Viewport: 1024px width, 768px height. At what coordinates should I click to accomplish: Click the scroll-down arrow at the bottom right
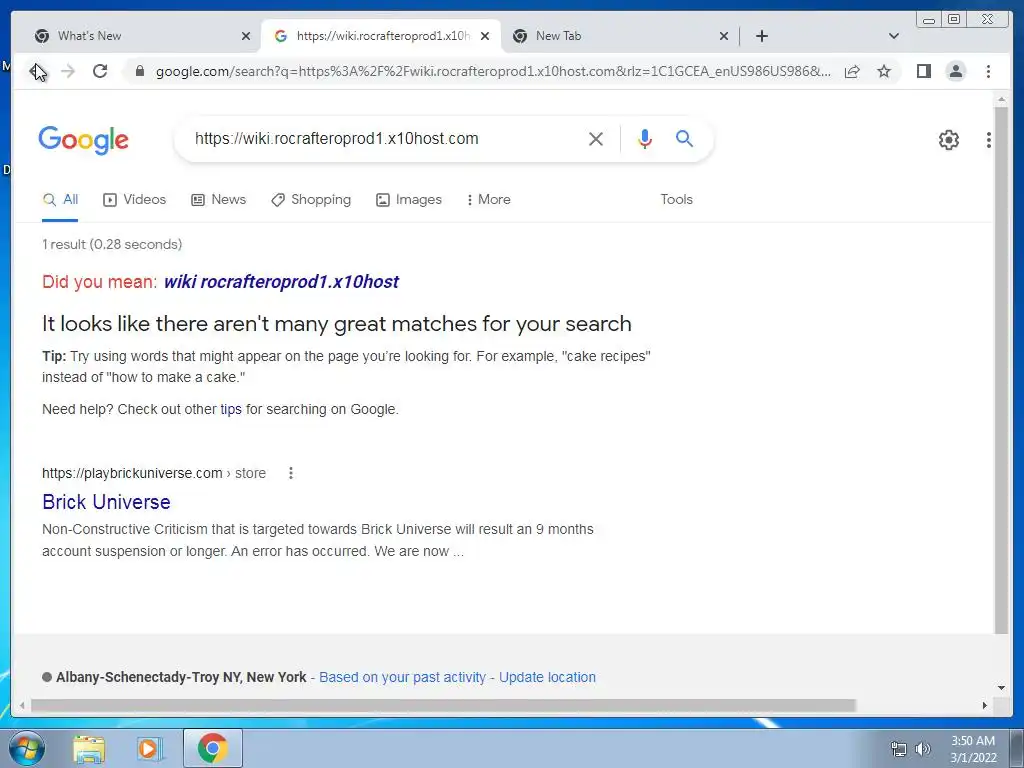pyautogui.click(x=1001, y=688)
